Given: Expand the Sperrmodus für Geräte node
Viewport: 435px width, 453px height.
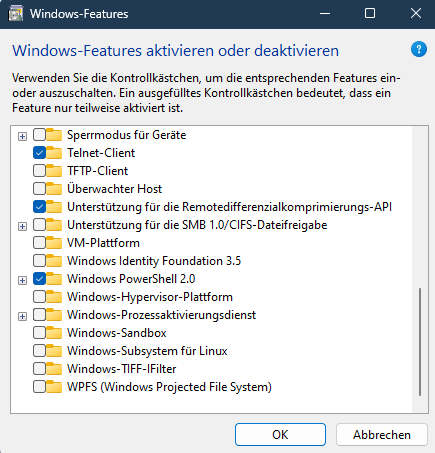Looking at the screenshot, I should point(22,136).
